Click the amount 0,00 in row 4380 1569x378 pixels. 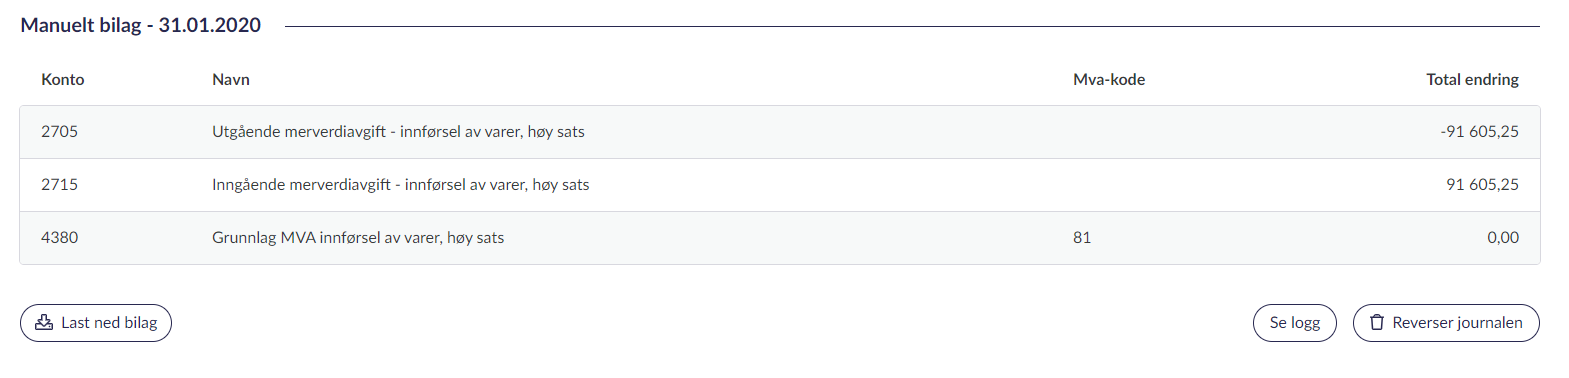pos(1503,238)
